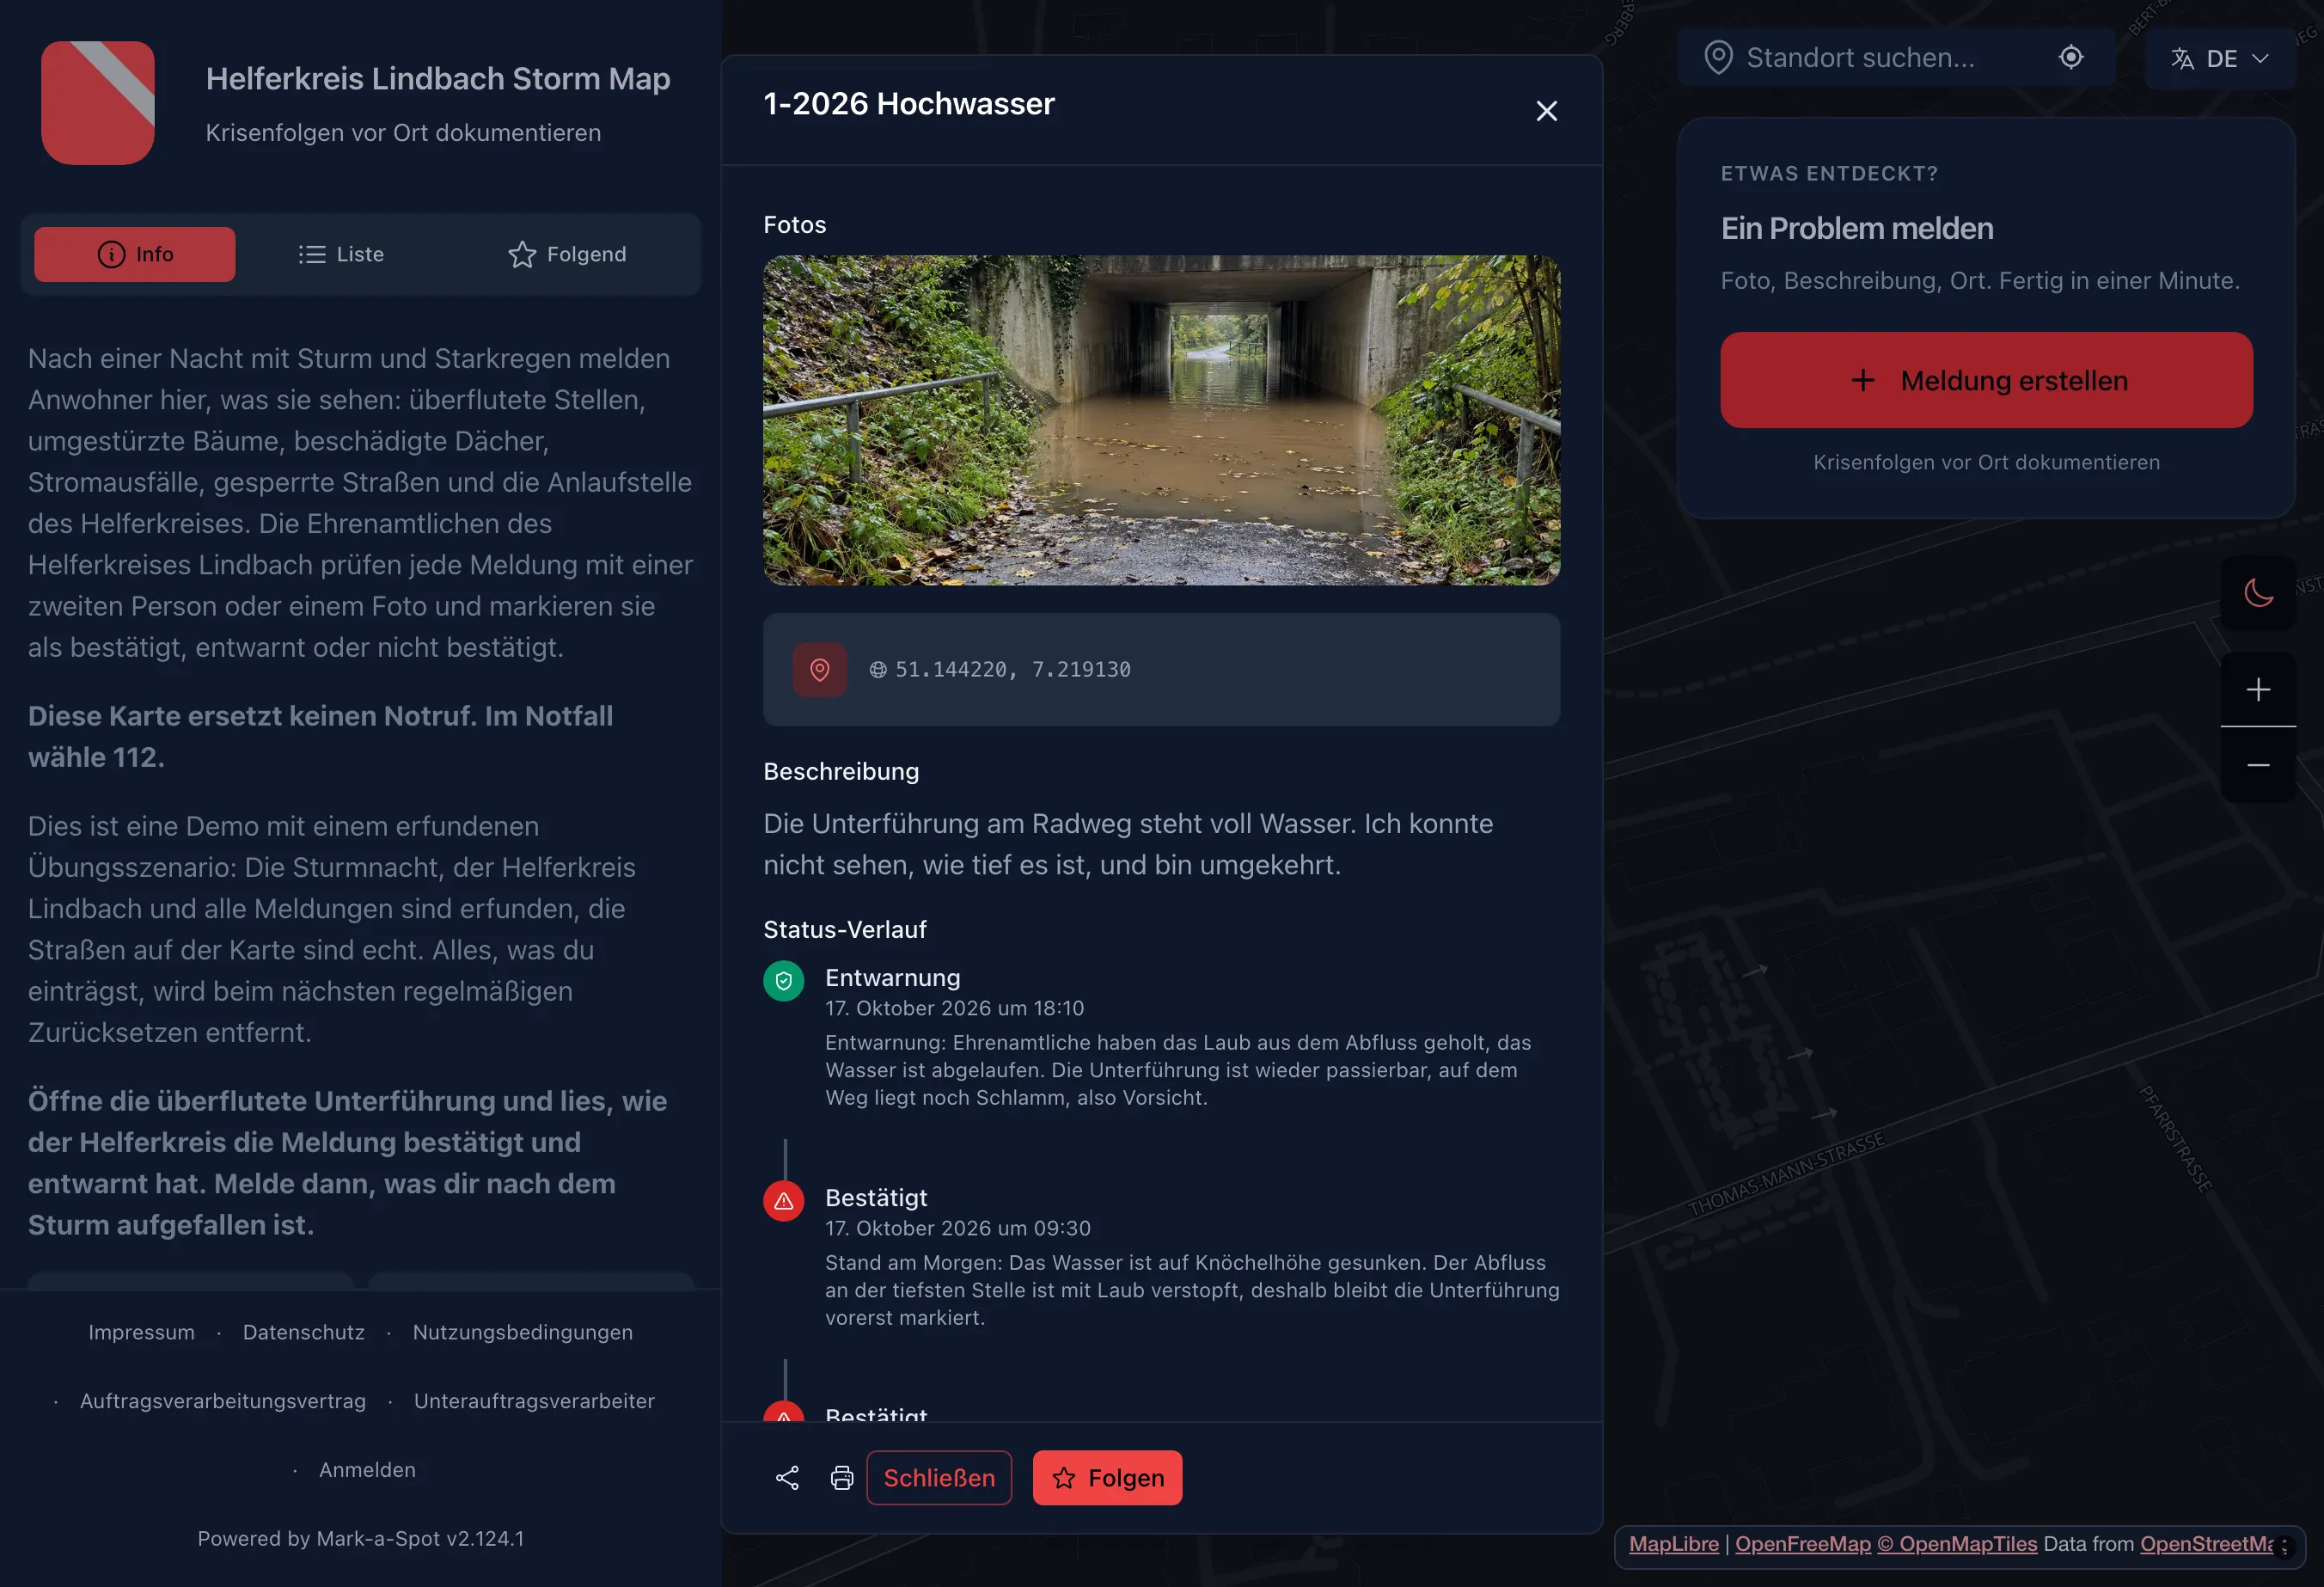
Task: Click the red location pin beside the coordinates
Action: click(819, 669)
